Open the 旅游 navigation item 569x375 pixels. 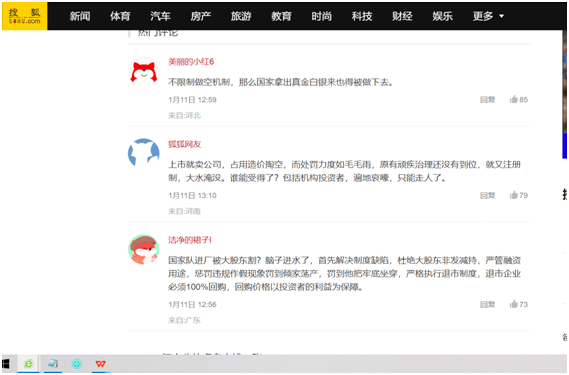(x=241, y=16)
